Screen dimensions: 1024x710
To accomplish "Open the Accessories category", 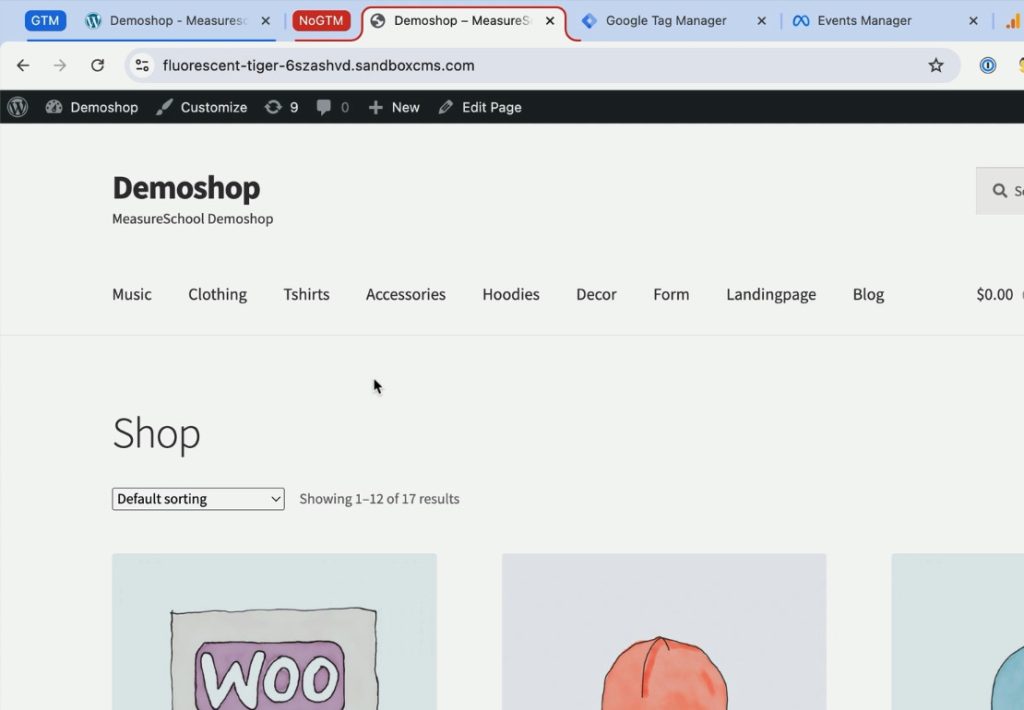I will tap(406, 295).
